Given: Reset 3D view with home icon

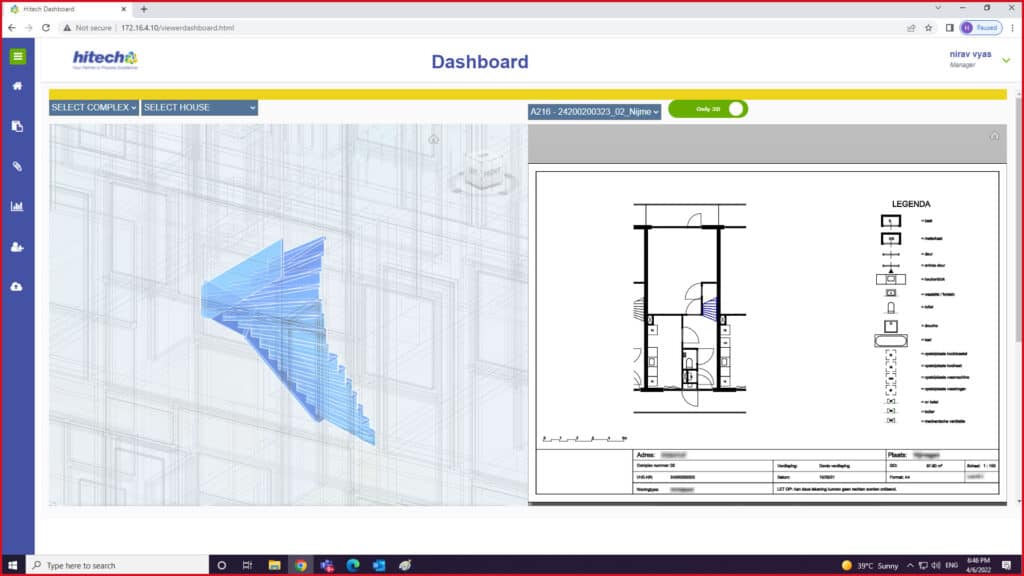Looking at the screenshot, I should (434, 139).
